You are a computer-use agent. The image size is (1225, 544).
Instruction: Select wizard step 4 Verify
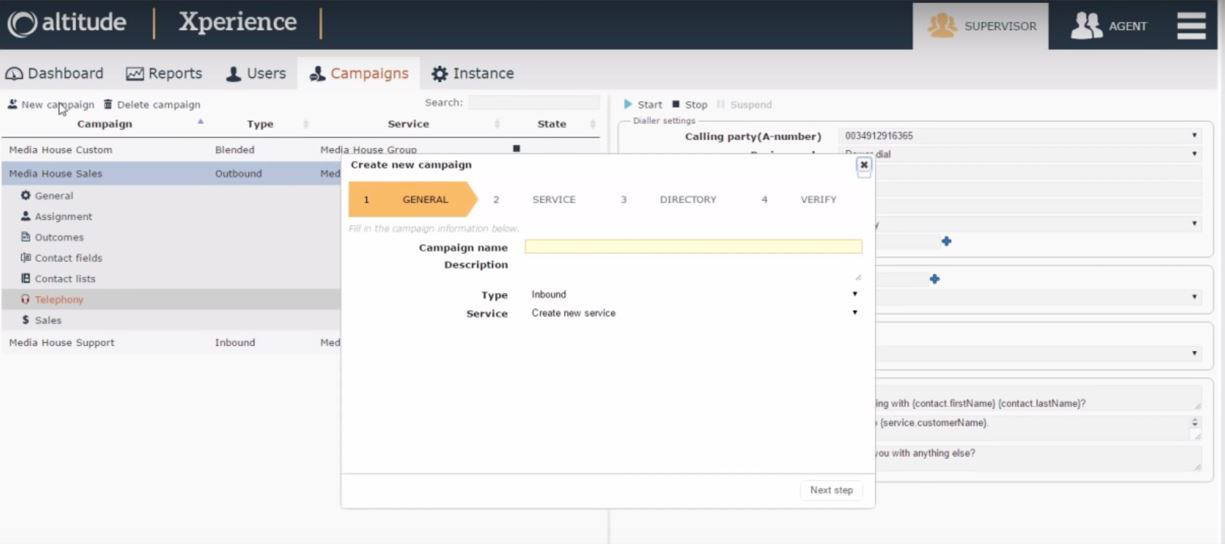tap(799, 199)
